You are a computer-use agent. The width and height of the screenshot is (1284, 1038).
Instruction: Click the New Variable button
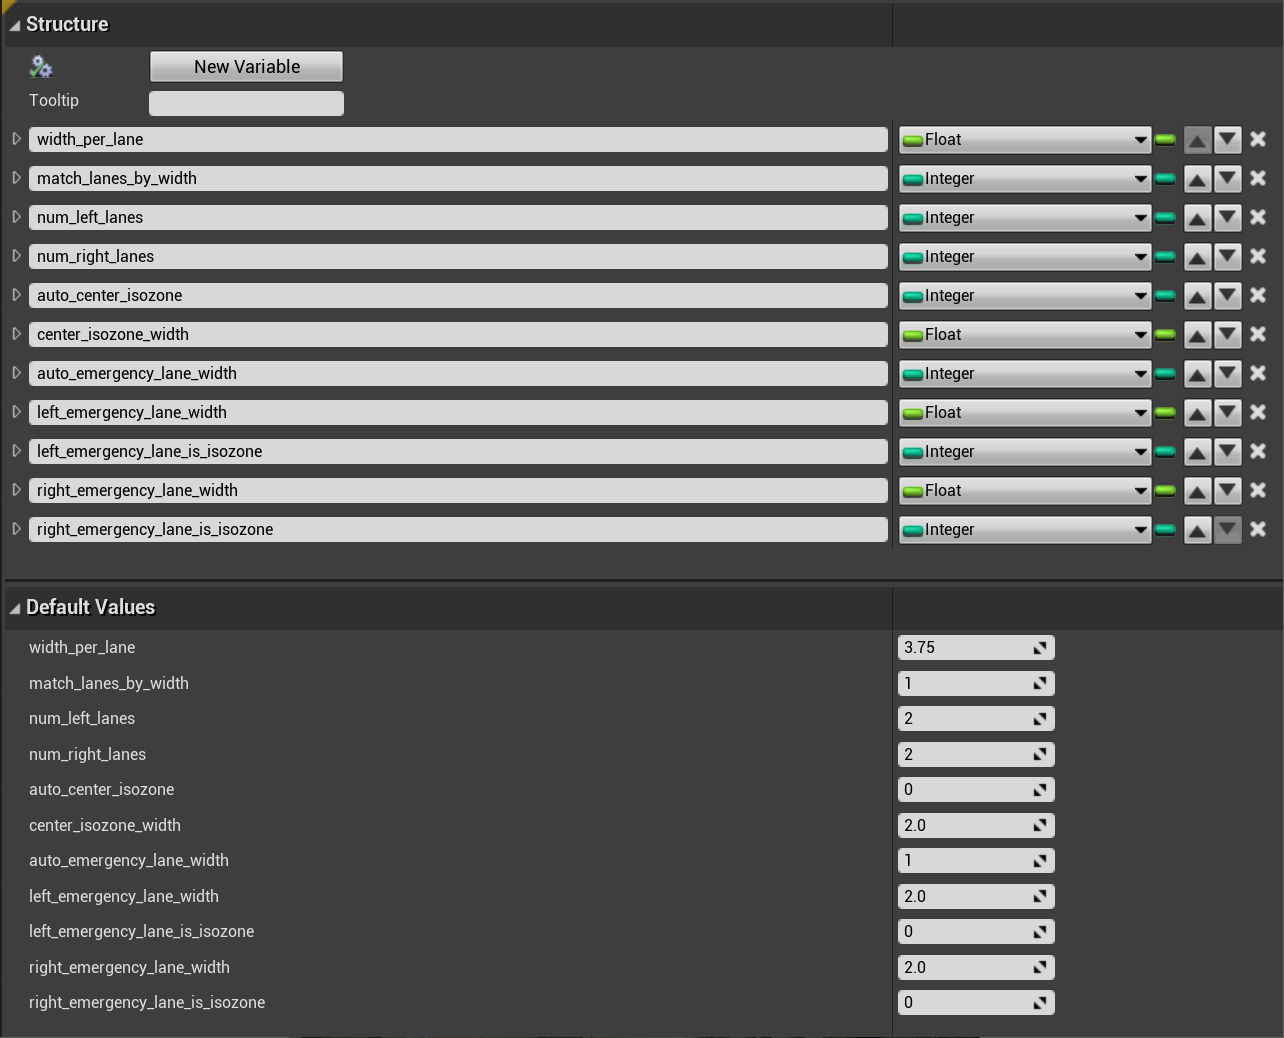[x=246, y=67]
